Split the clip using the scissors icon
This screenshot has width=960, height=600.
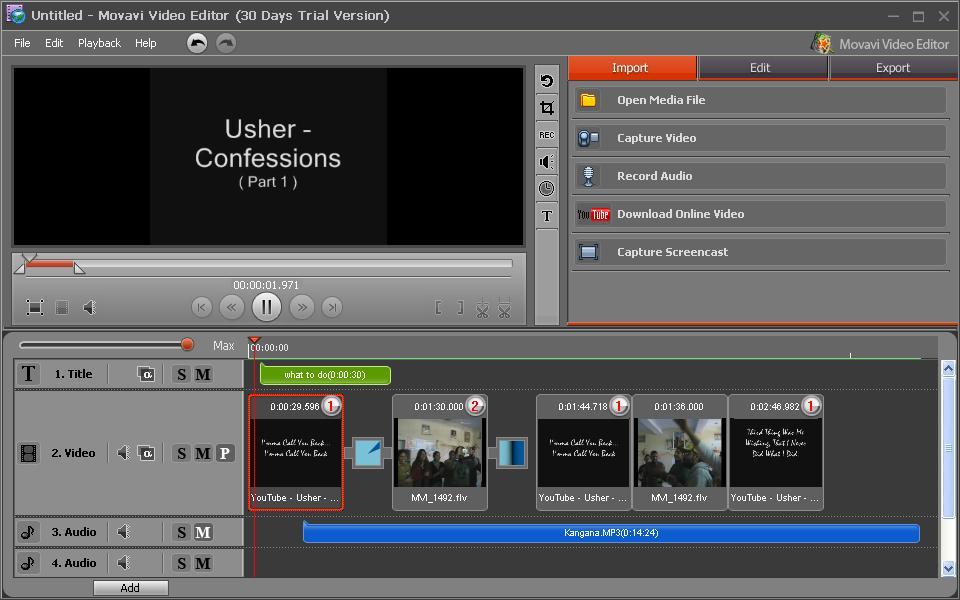pyautogui.click(x=480, y=307)
